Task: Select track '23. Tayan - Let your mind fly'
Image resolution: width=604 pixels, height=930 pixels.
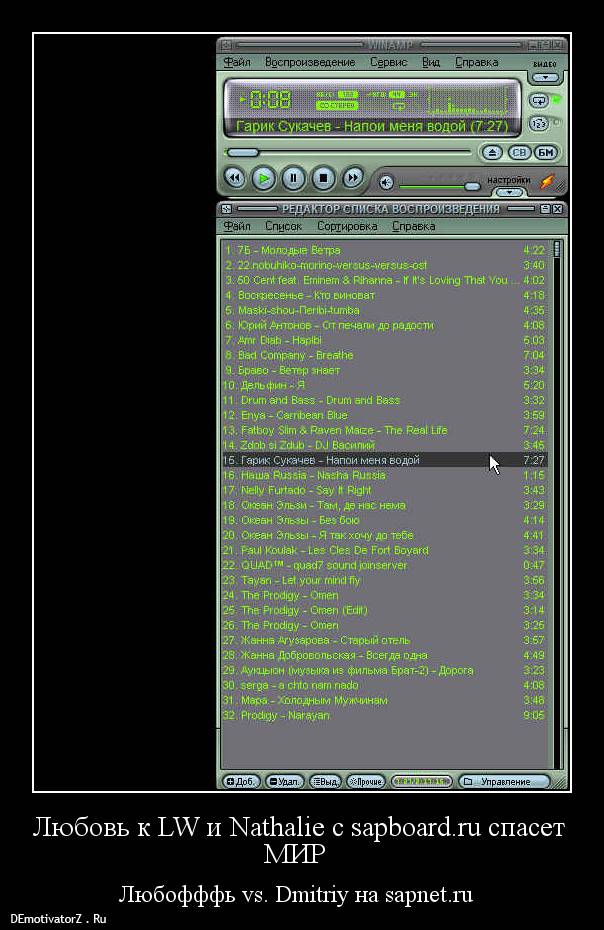Action: 384,580
